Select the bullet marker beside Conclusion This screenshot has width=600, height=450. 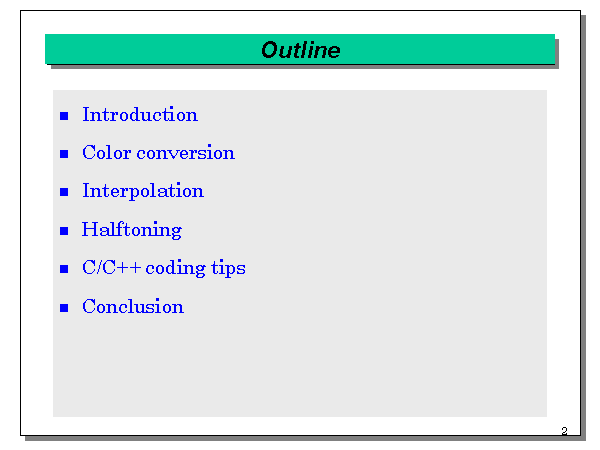65,308
